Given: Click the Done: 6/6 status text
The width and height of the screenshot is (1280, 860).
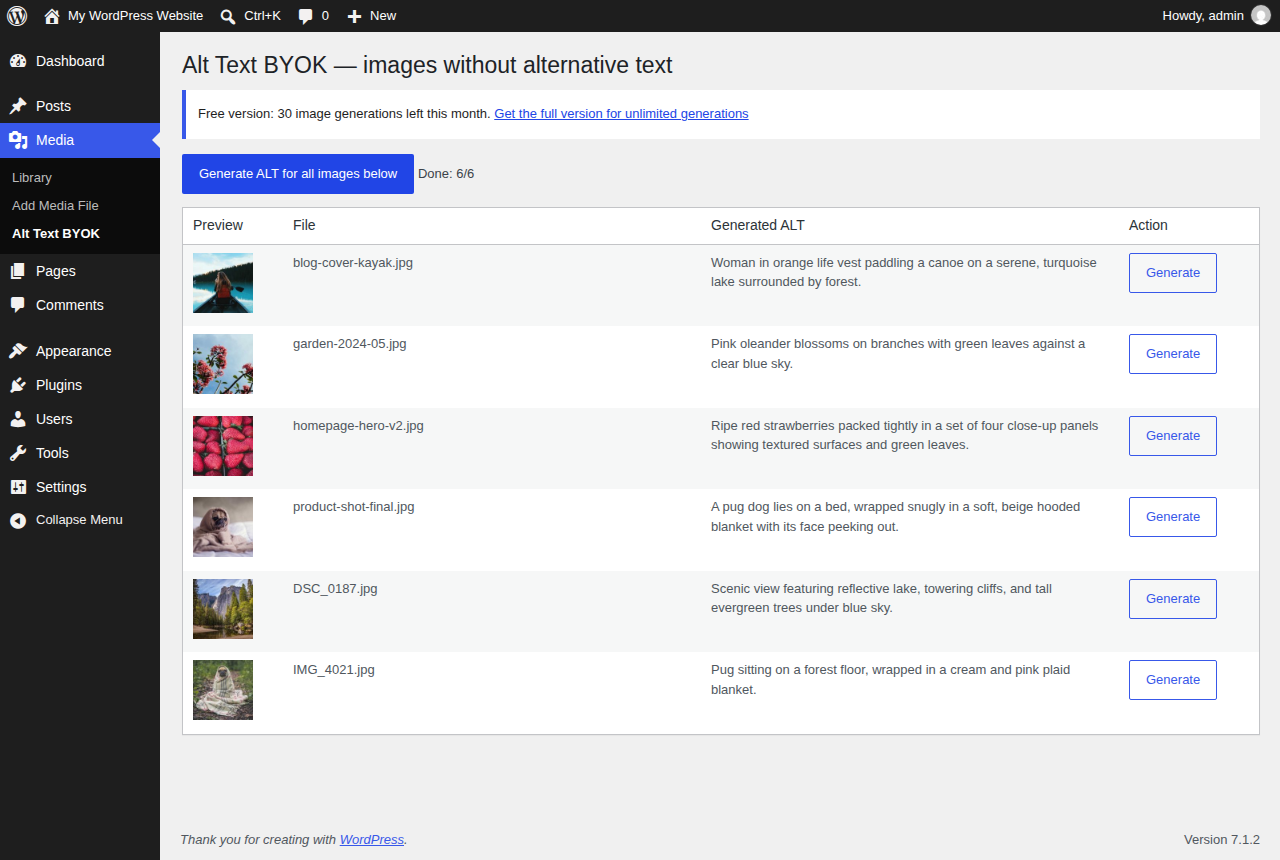Looking at the screenshot, I should 446,174.
